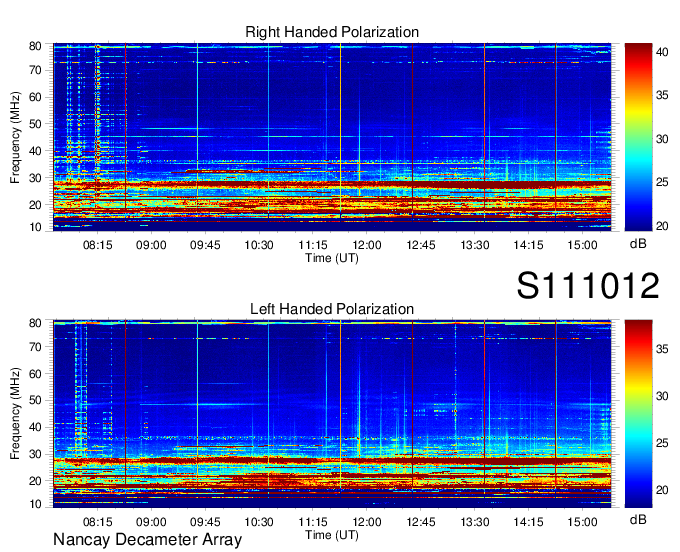The image size is (680, 552).
Task: Click 08:15 time tick under Right Handed plot
Action: (x=98, y=245)
